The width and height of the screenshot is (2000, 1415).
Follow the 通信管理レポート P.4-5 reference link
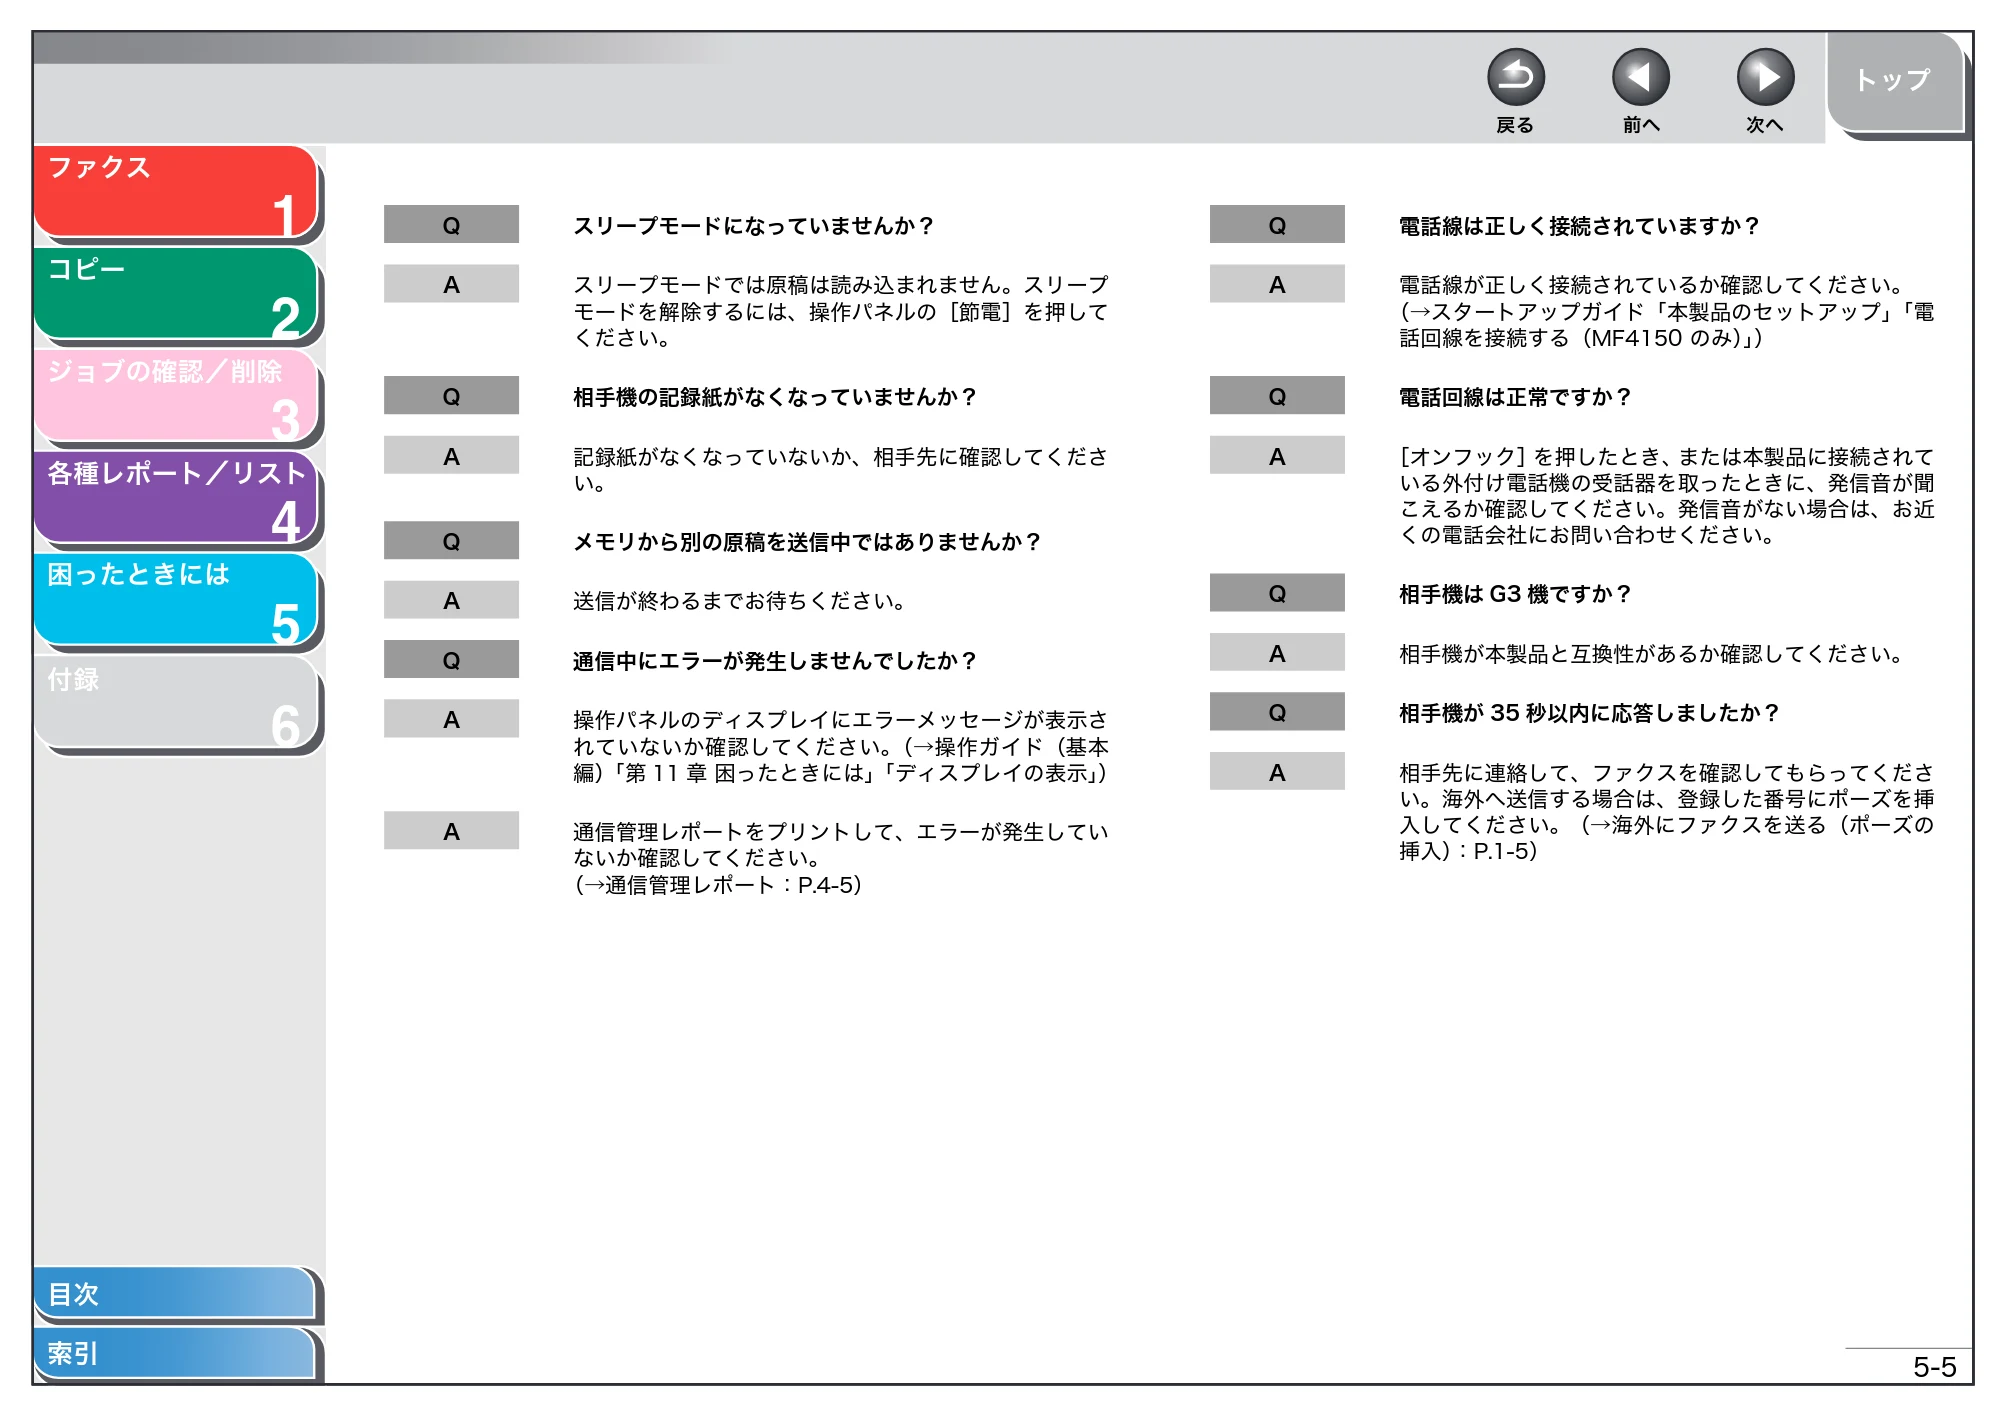(x=718, y=885)
